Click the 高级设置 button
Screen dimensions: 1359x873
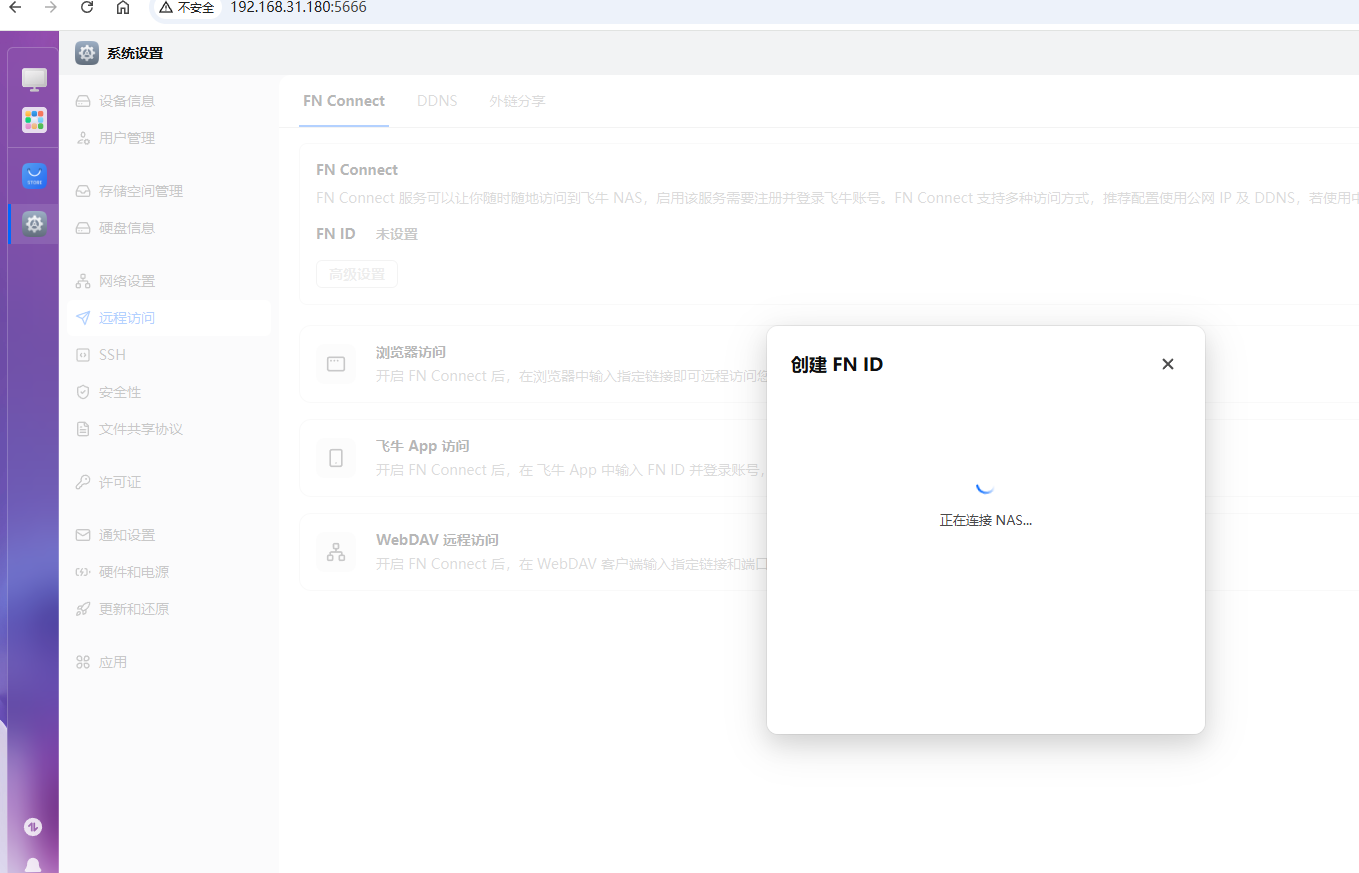(357, 274)
